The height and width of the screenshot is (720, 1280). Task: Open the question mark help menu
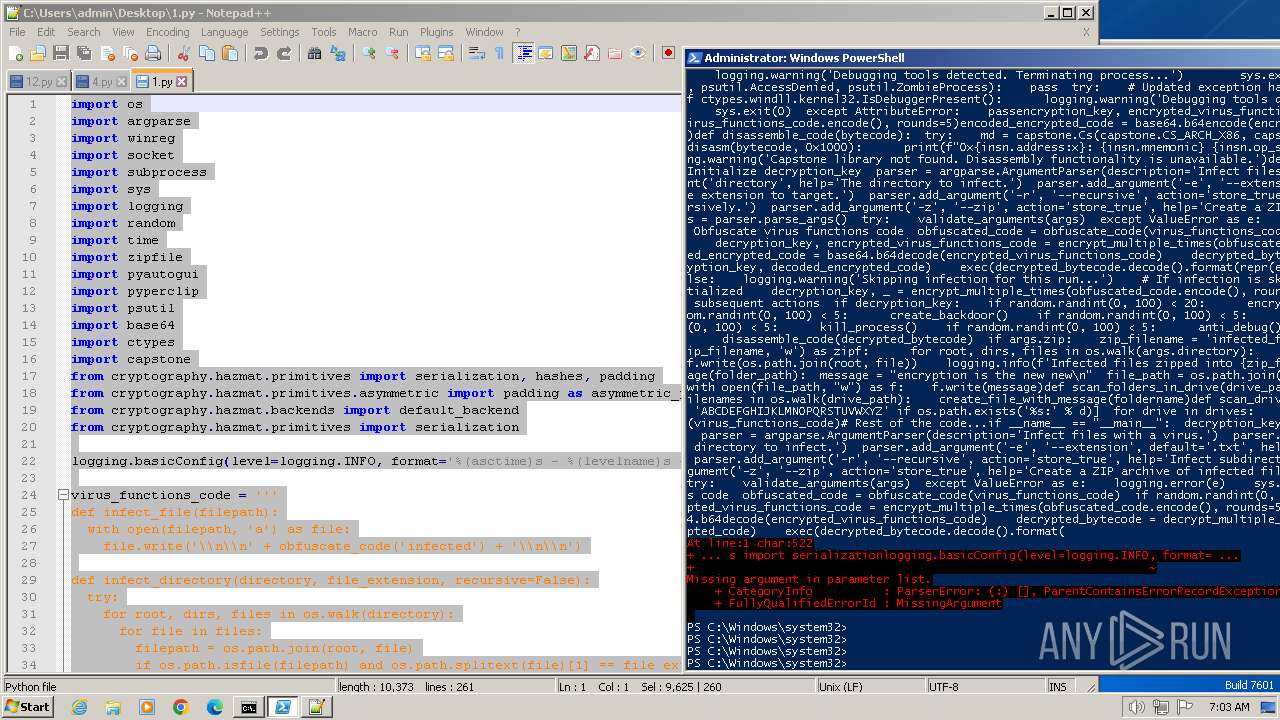pyautogui.click(x=517, y=32)
